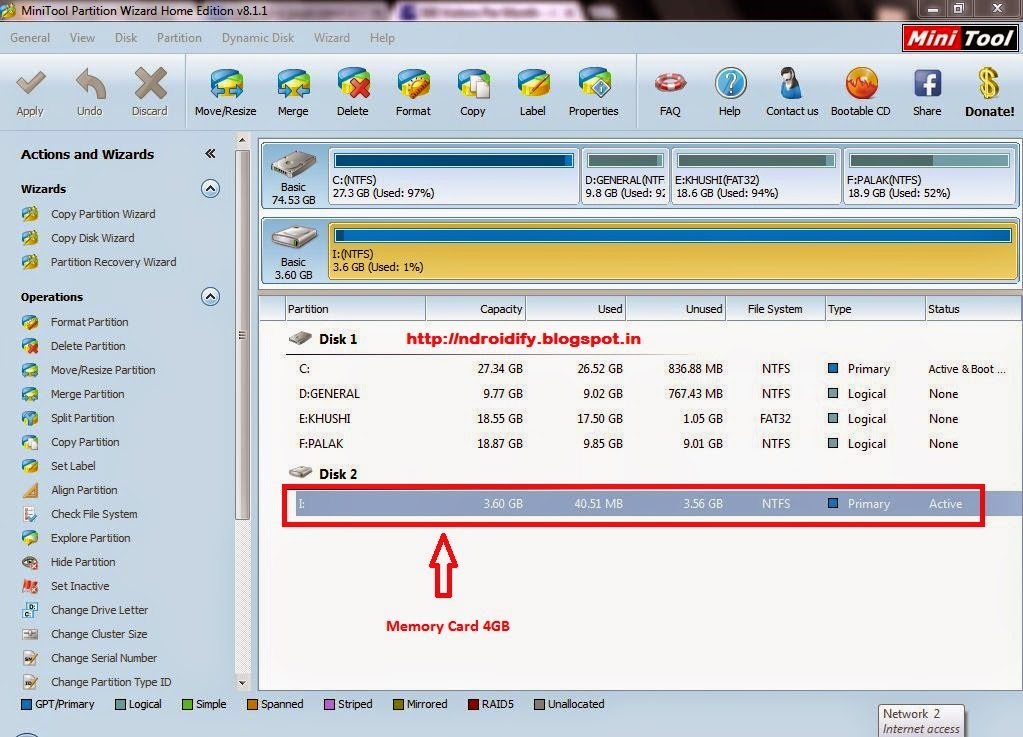The width and height of the screenshot is (1023, 737).
Task: Click the Check File System operation
Action: tap(94, 514)
